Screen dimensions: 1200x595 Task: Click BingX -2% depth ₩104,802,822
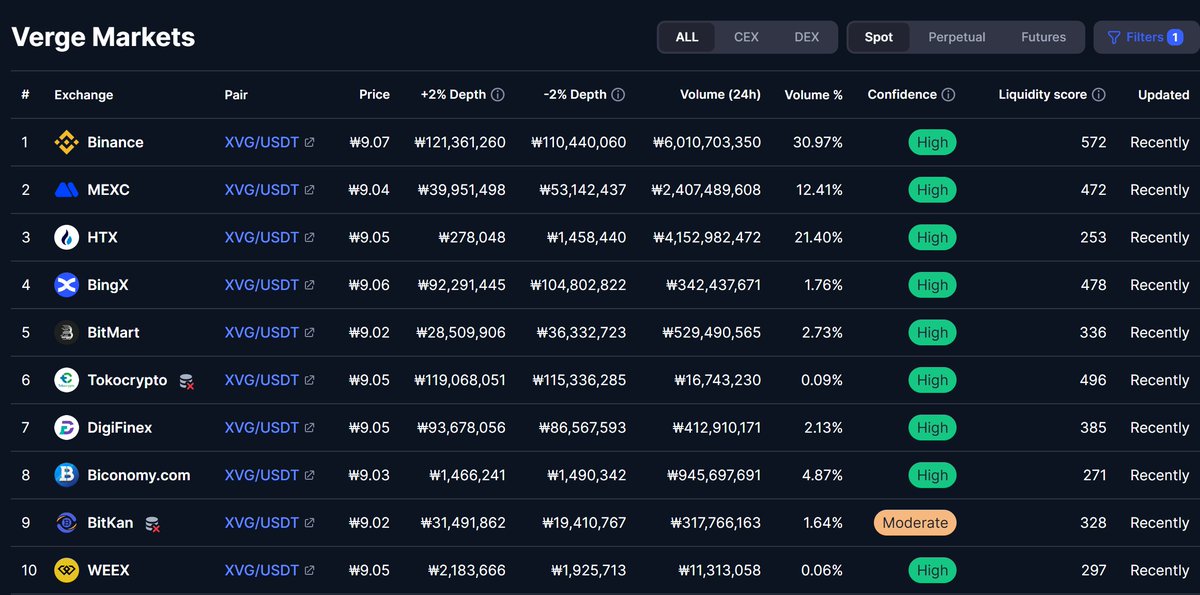pos(579,285)
